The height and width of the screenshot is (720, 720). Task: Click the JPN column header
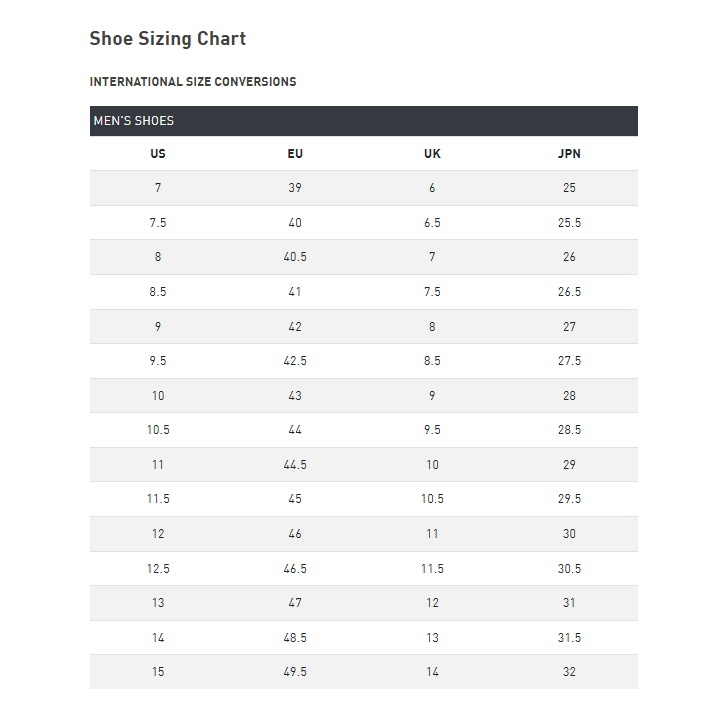tap(569, 153)
